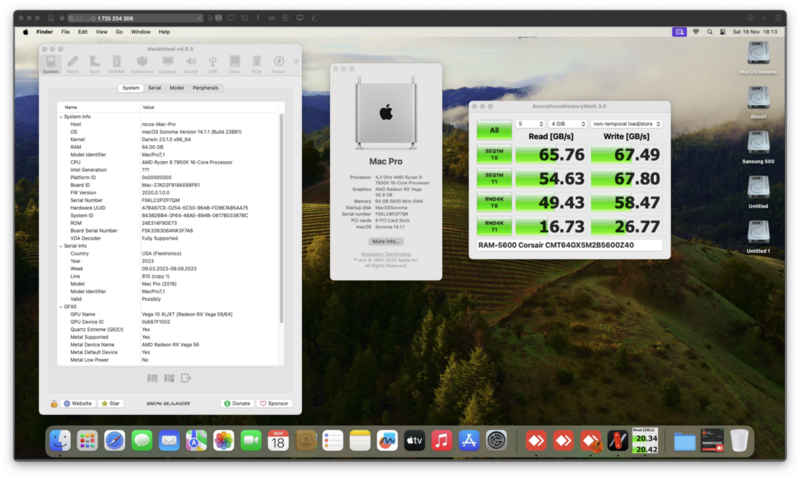Image resolution: width=800 pixels, height=478 pixels.
Task: Switch to the Serial tab
Action: (154, 88)
